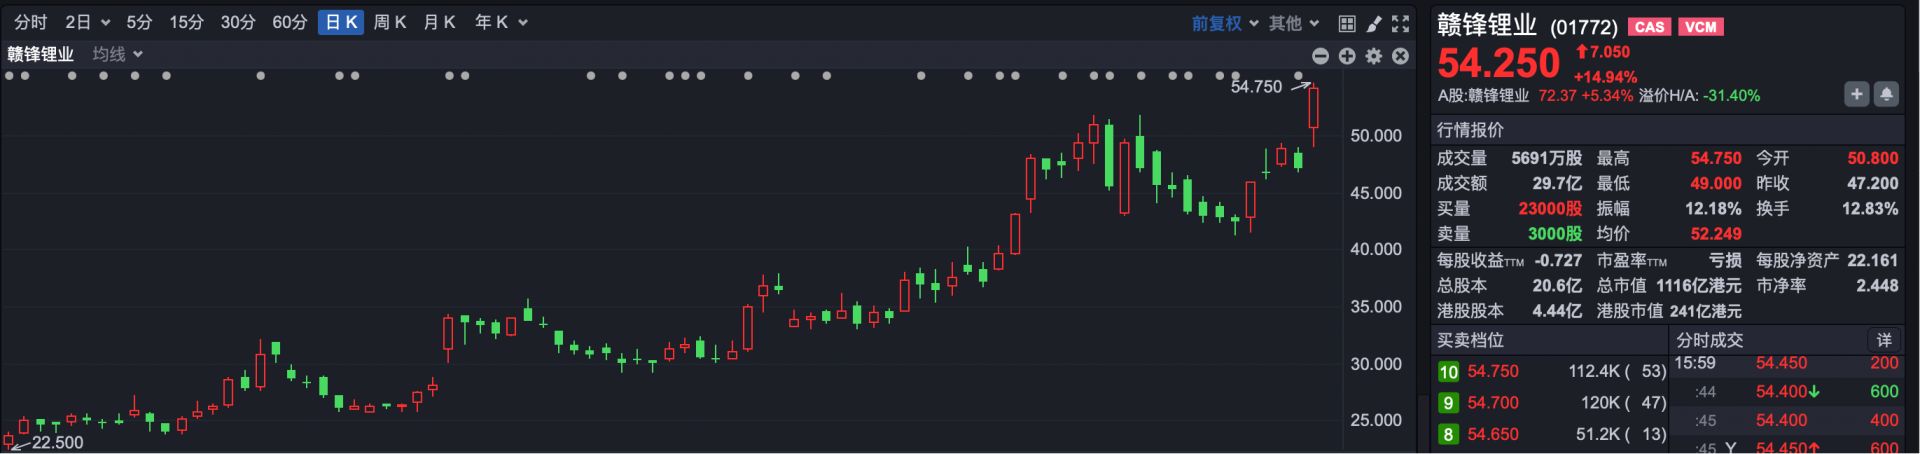This screenshot has width=1920, height=454.
Task: Zoom in chart with plus icon
Action: pyautogui.click(x=1347, y=56)
